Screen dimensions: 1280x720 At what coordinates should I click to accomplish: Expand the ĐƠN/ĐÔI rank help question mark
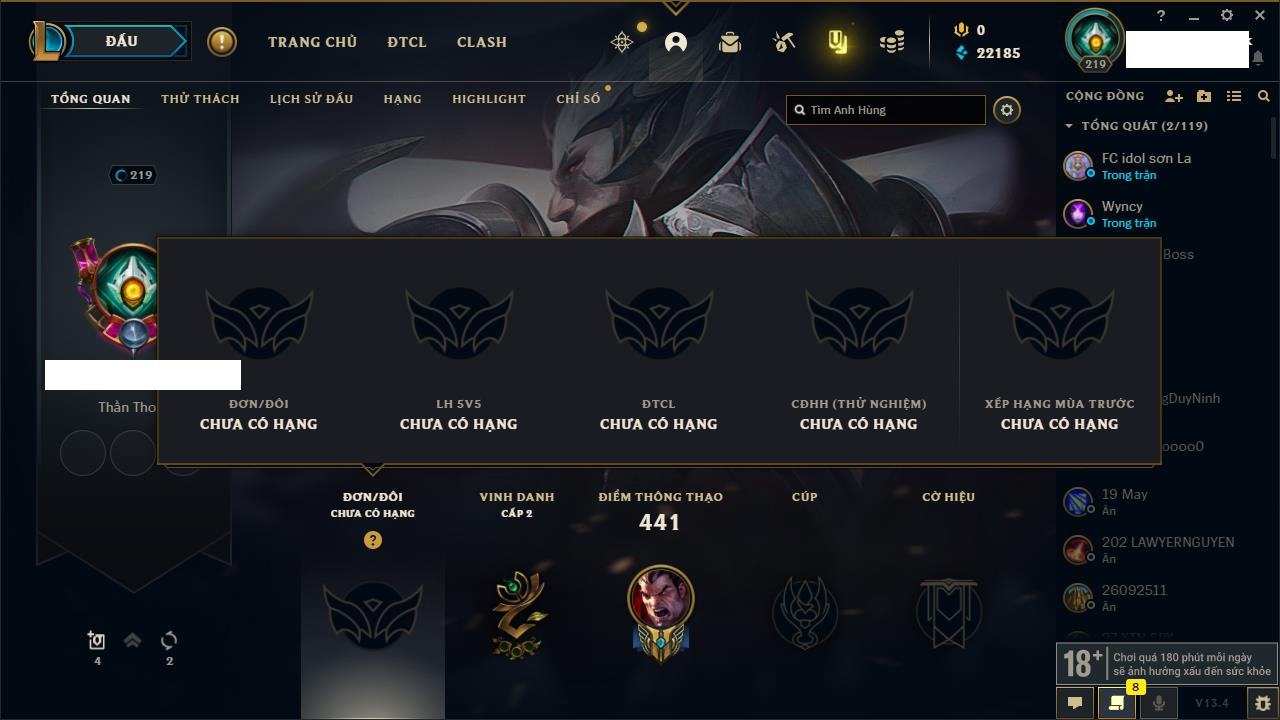click(373, 540)
